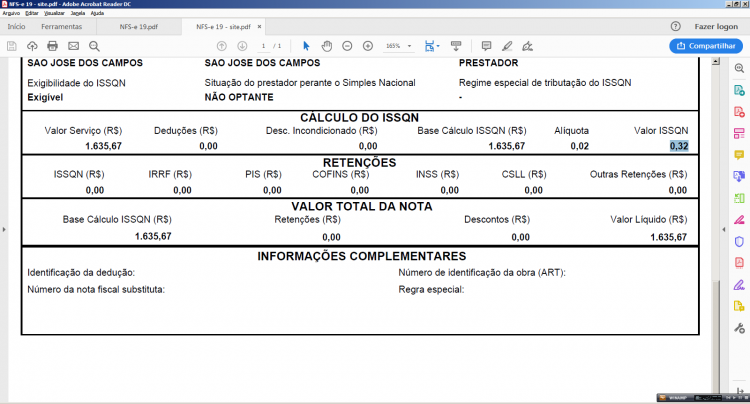Screen dimensions: 750x404
Task: Click the Print file icon
Action: point(53,46)
